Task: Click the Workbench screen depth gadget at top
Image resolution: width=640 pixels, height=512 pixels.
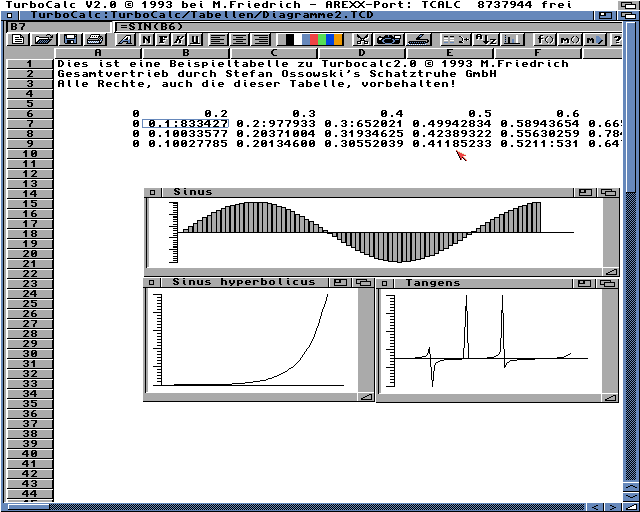Action: click(629, 5)
